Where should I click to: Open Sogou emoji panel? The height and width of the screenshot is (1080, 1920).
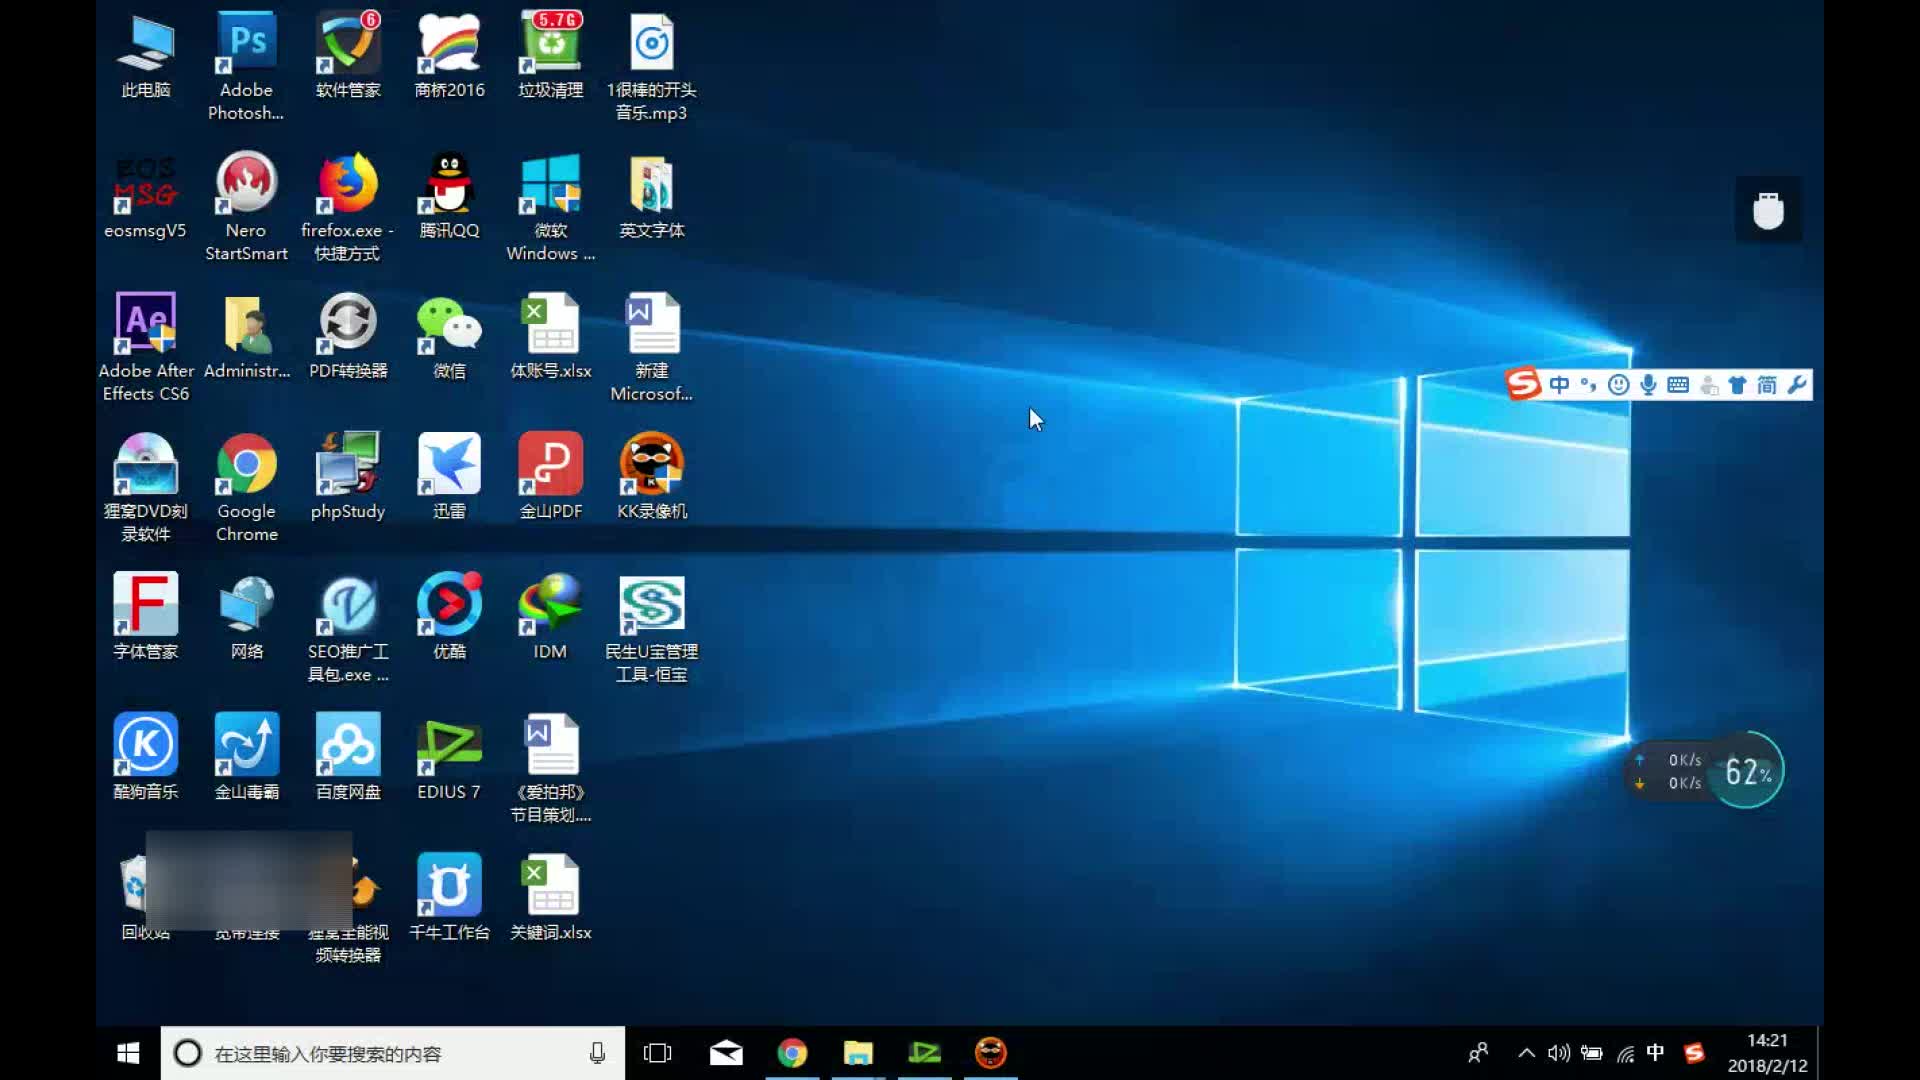coord(1618,385)
